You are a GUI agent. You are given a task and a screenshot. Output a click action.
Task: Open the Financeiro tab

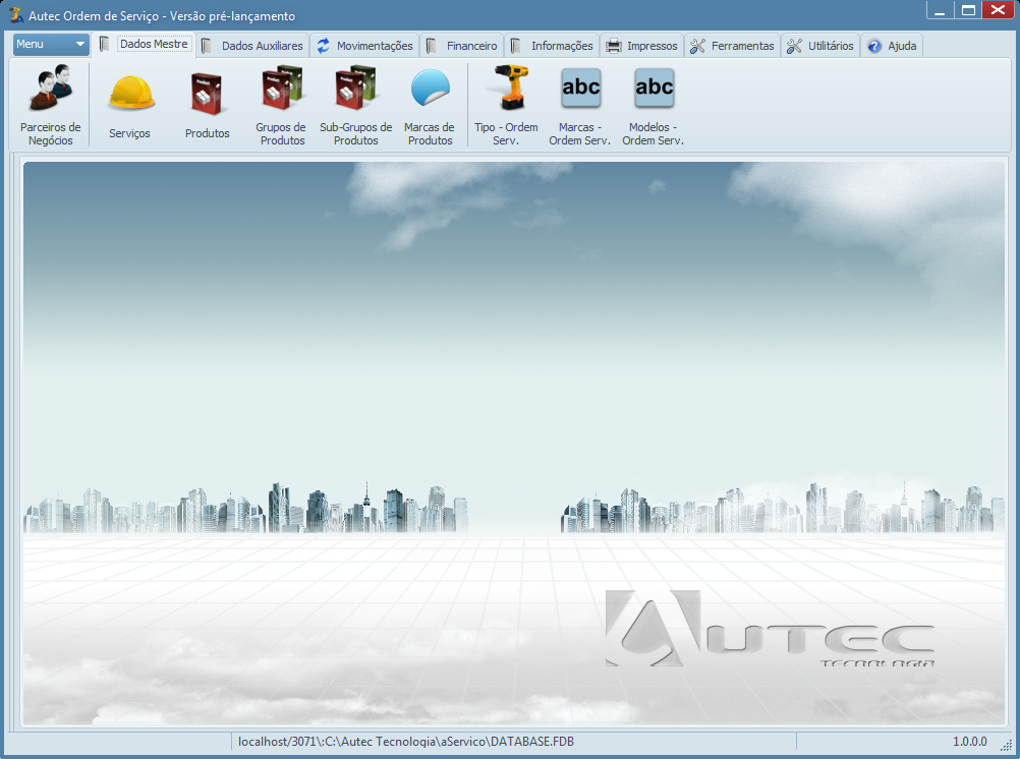(x=462, y=46)
